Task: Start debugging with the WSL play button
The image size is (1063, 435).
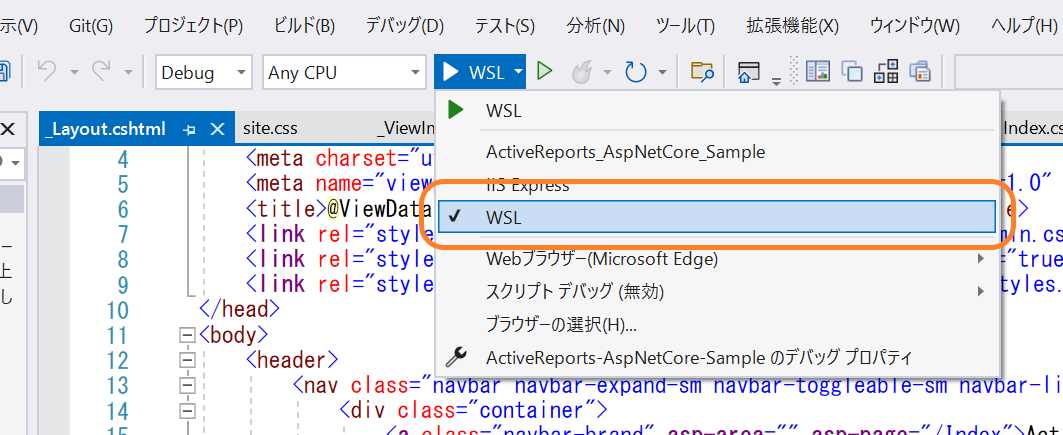Action: 473,72
